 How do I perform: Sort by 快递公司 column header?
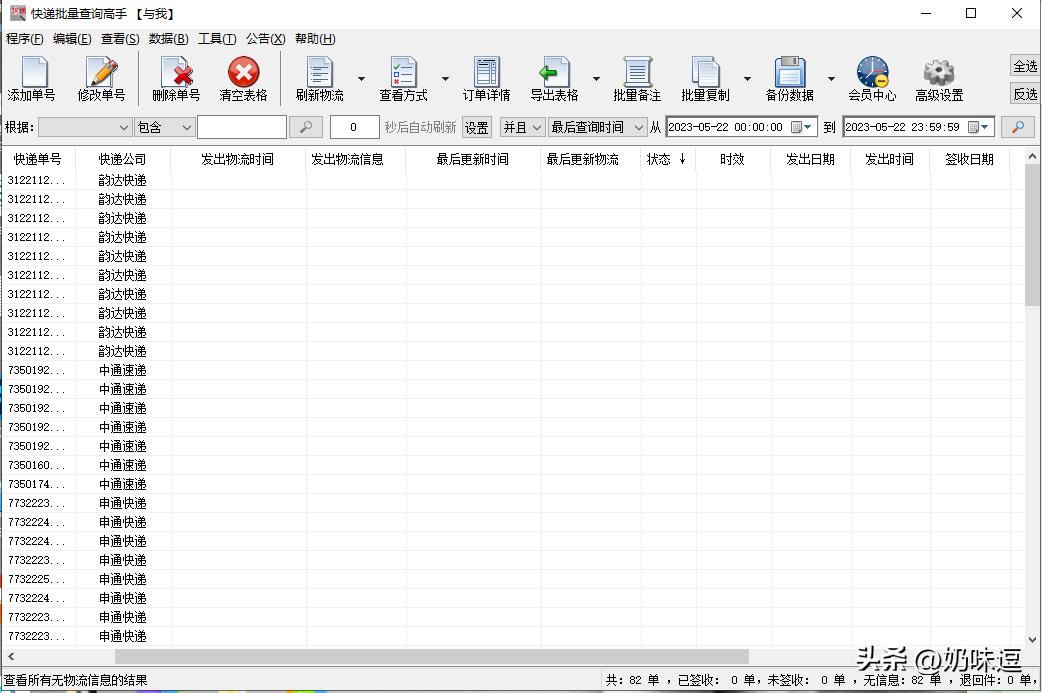(x=122, y=159)
